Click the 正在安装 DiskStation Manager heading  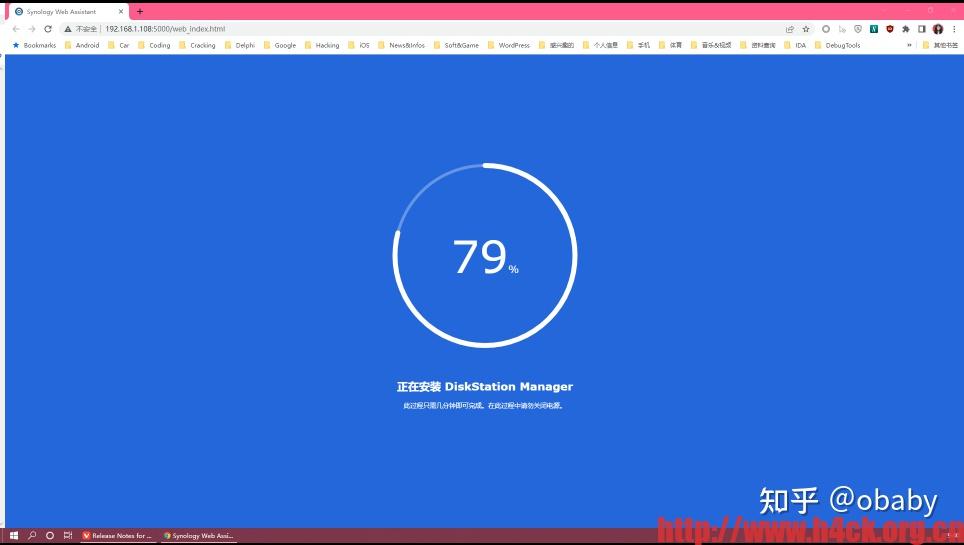click(x=484, y=386)
